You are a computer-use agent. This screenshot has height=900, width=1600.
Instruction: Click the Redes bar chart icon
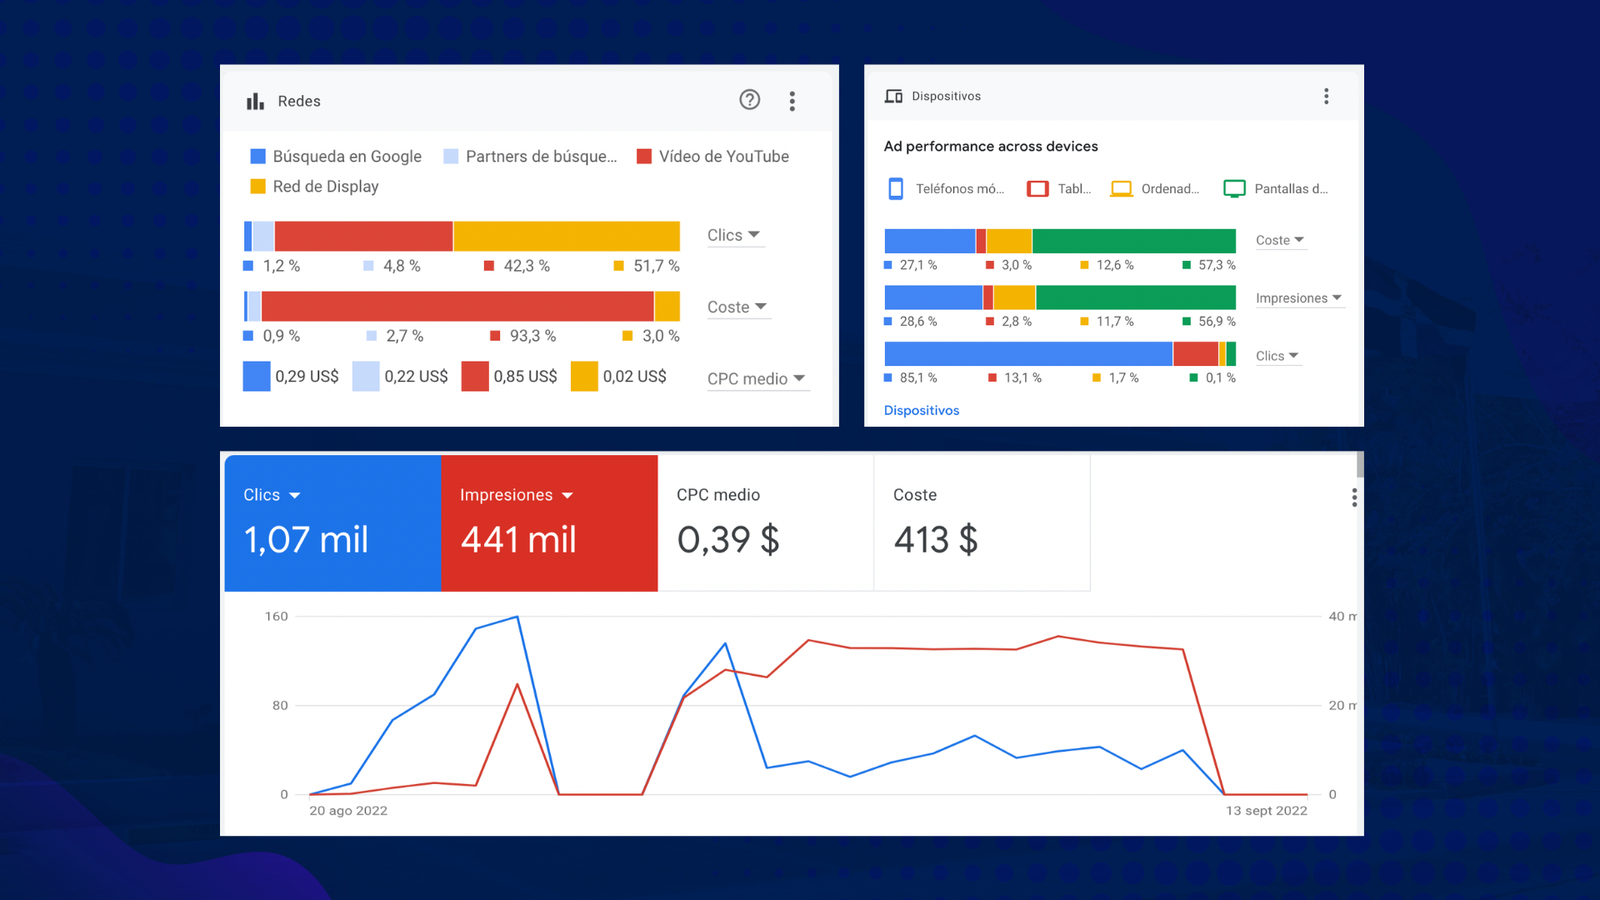click(x=255, y=101)
